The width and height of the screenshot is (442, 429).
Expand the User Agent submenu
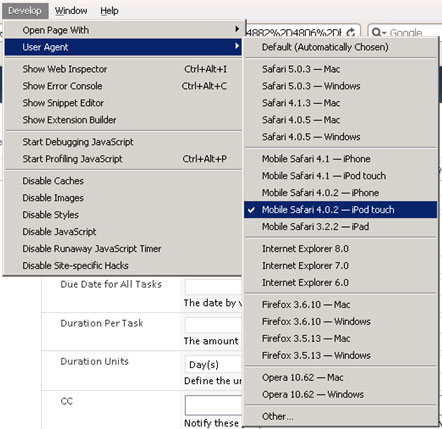[123, 47]
